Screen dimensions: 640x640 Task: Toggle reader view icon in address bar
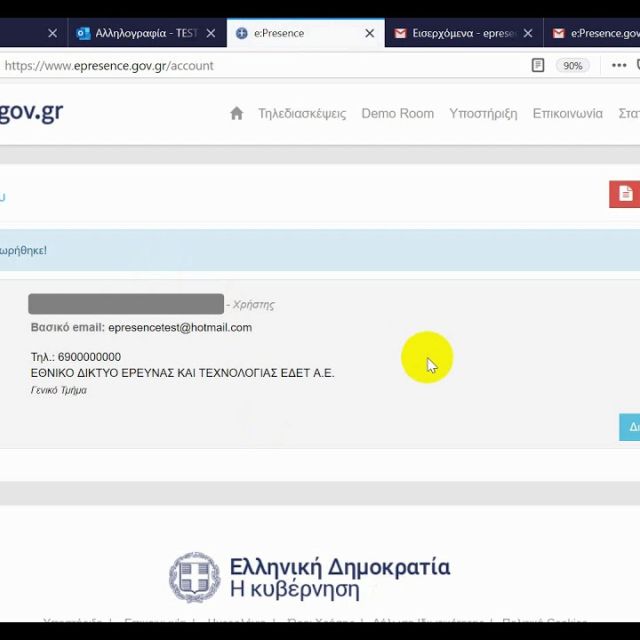coord(538,65)
